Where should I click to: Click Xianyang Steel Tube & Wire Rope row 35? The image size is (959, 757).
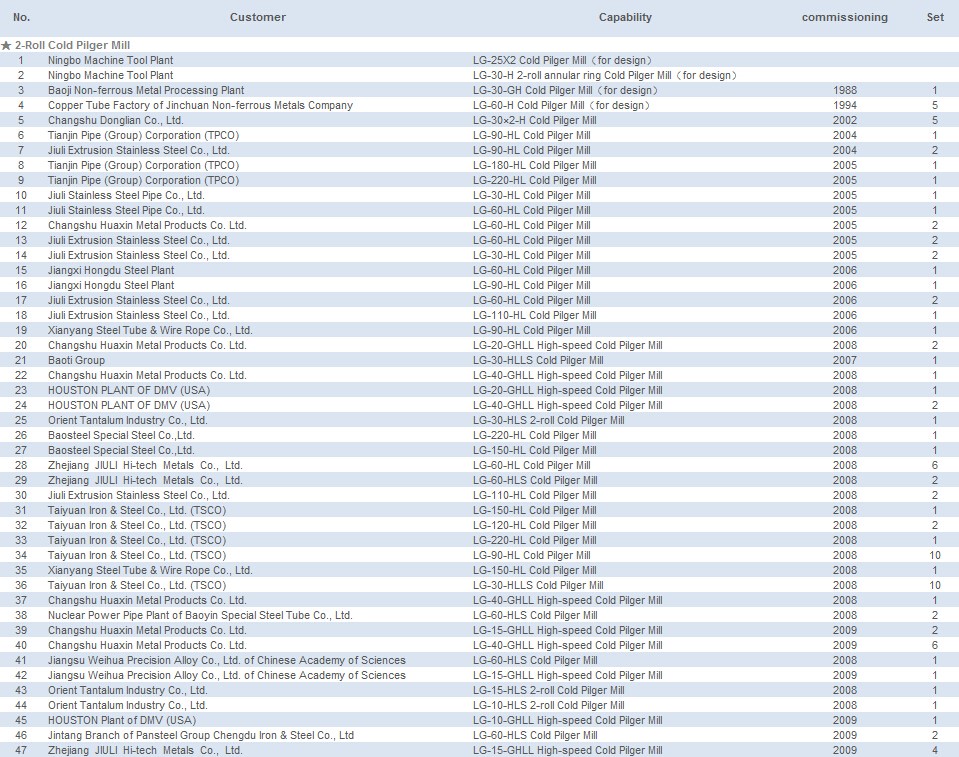coord(150,571)
